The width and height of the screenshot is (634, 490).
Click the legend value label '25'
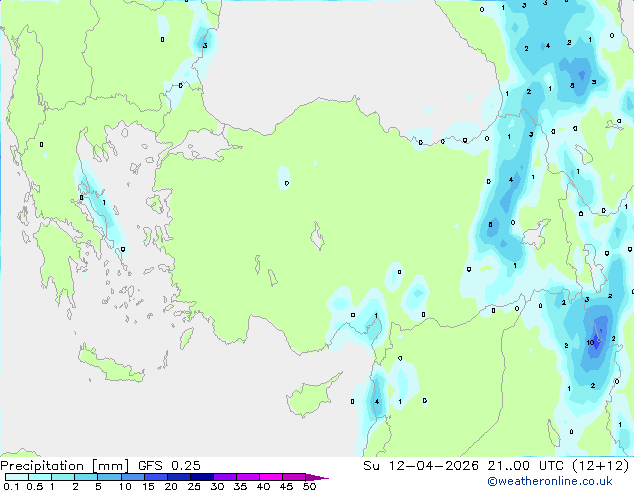pos(194,486)
